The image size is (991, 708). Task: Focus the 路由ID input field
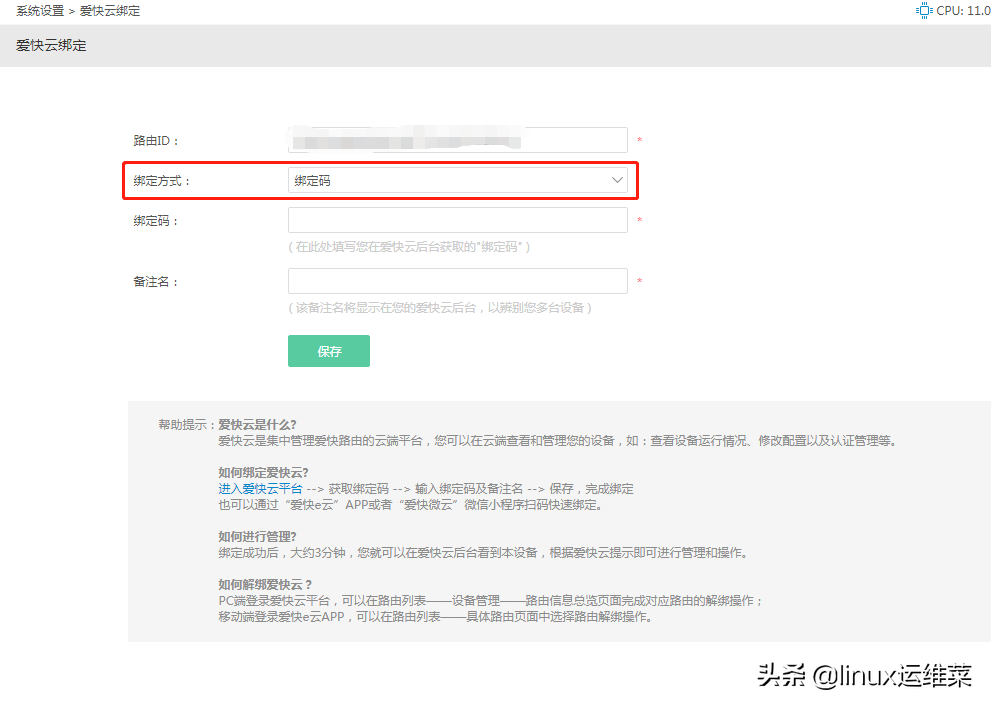[x=458, y=140]
